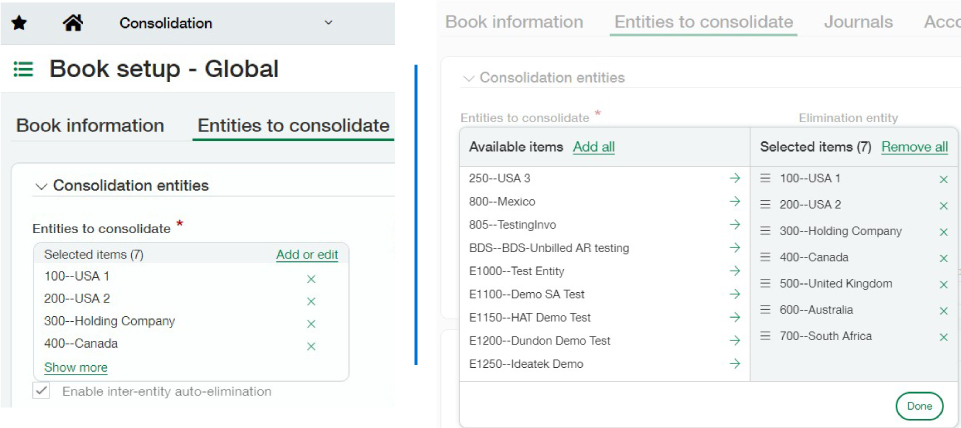Click the Done button
The image size is (961, 428).
918,406
